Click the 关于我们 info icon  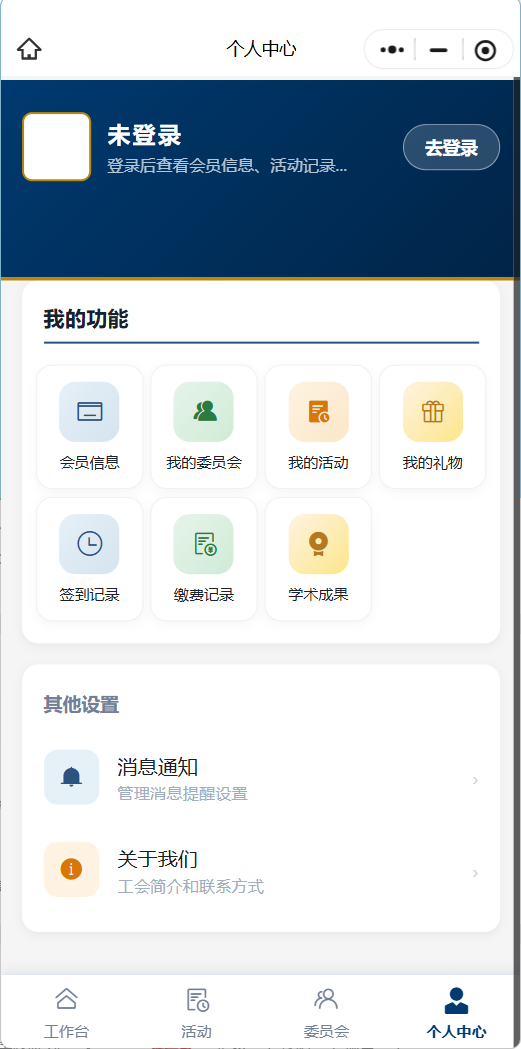click(72, 869)
